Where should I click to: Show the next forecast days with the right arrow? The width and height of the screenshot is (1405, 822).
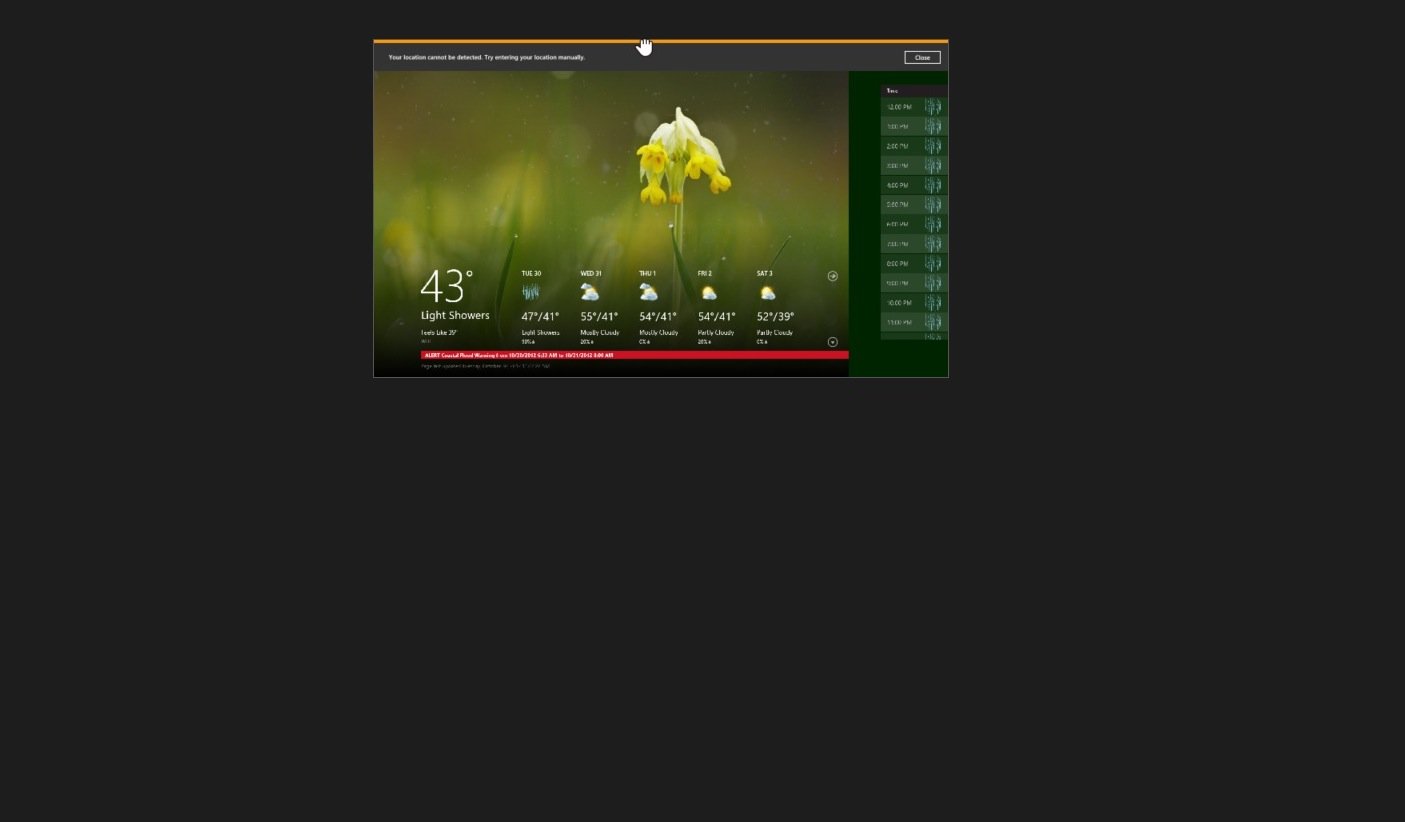833,276
